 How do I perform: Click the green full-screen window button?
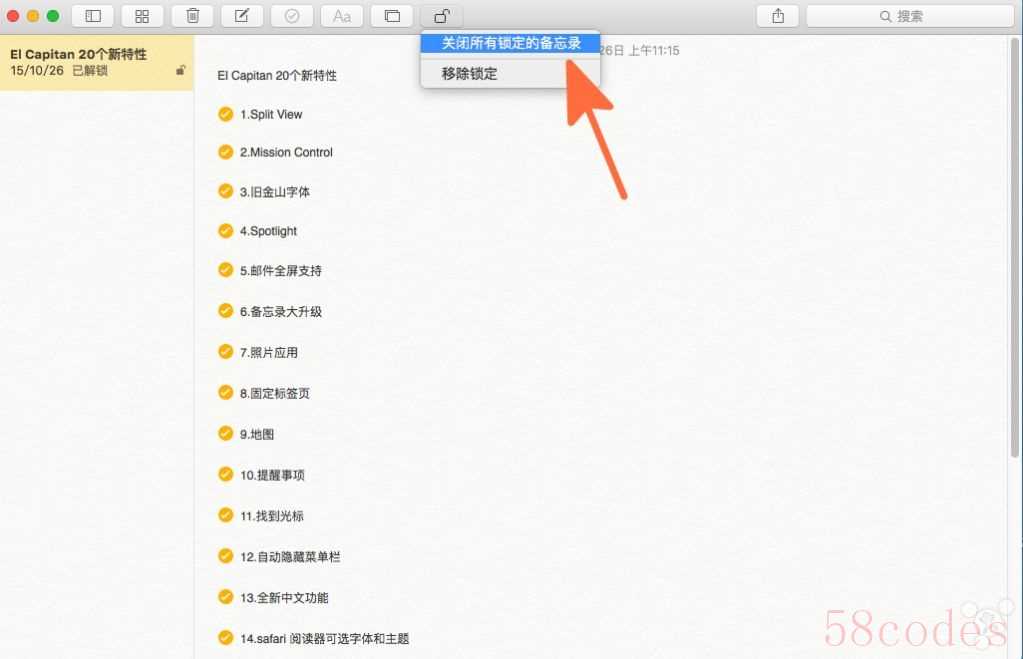[53, 16]
